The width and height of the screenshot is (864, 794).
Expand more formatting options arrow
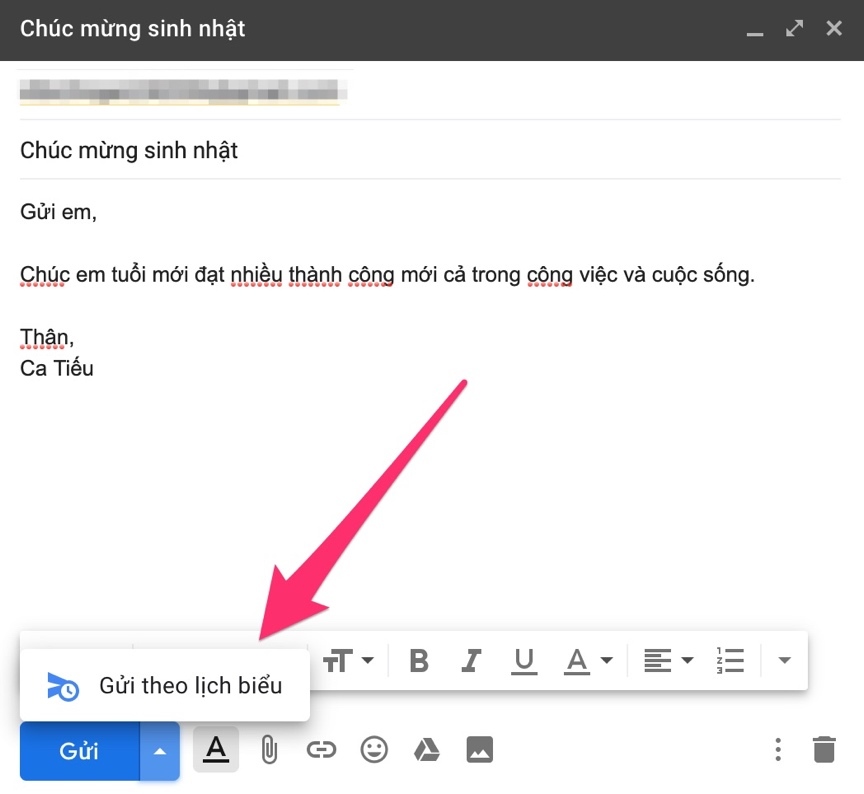click(784, 660)
